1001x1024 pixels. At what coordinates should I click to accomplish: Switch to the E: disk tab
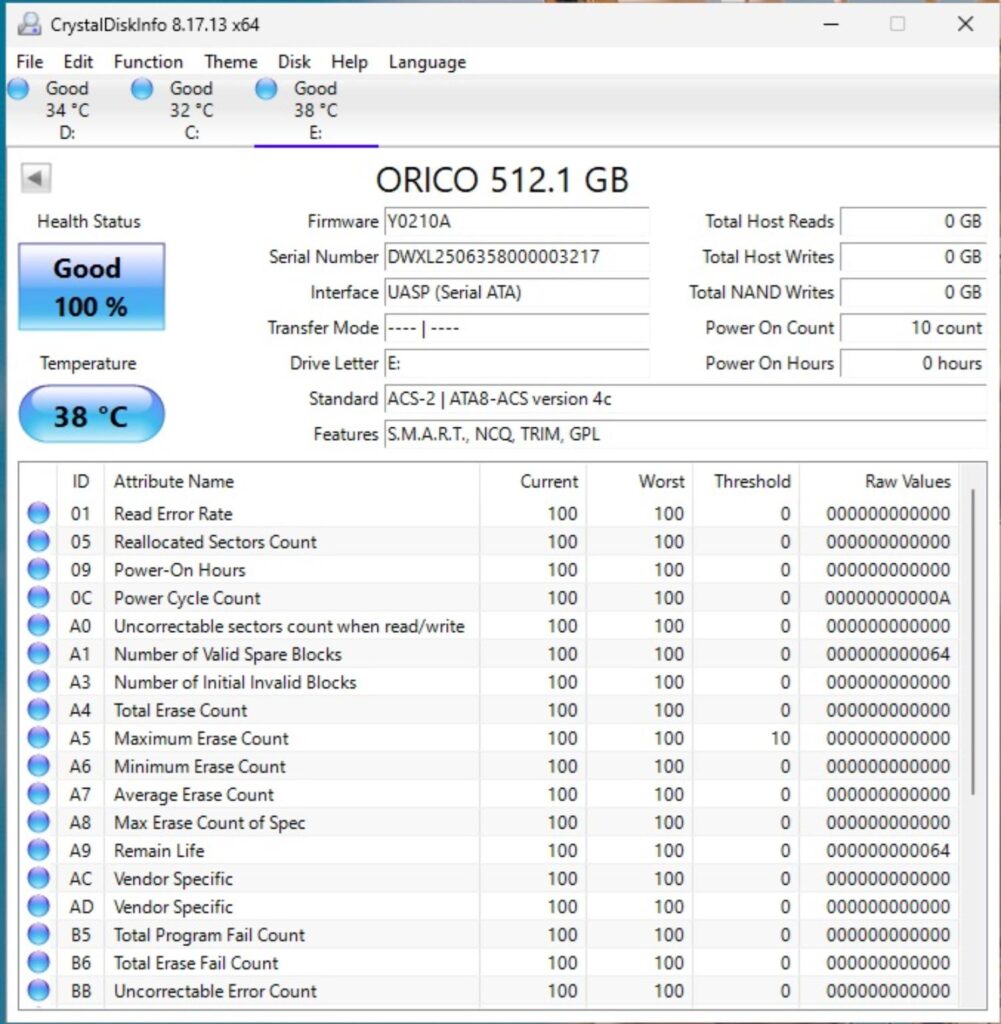click(315, 110)
